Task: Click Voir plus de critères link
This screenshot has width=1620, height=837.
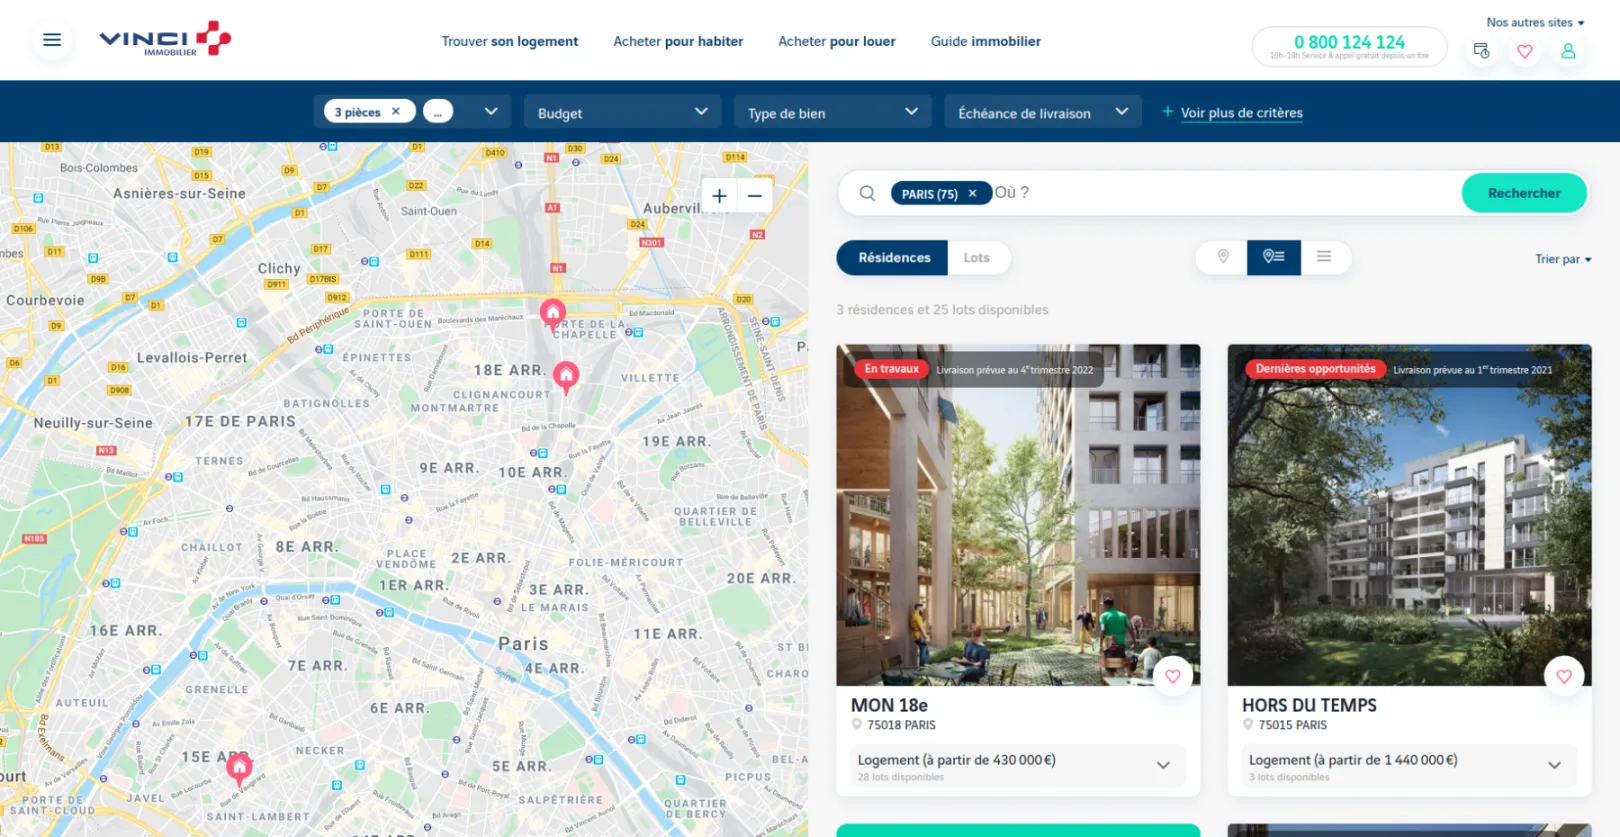Action: pyautogui.click(x=1241, y=113)
